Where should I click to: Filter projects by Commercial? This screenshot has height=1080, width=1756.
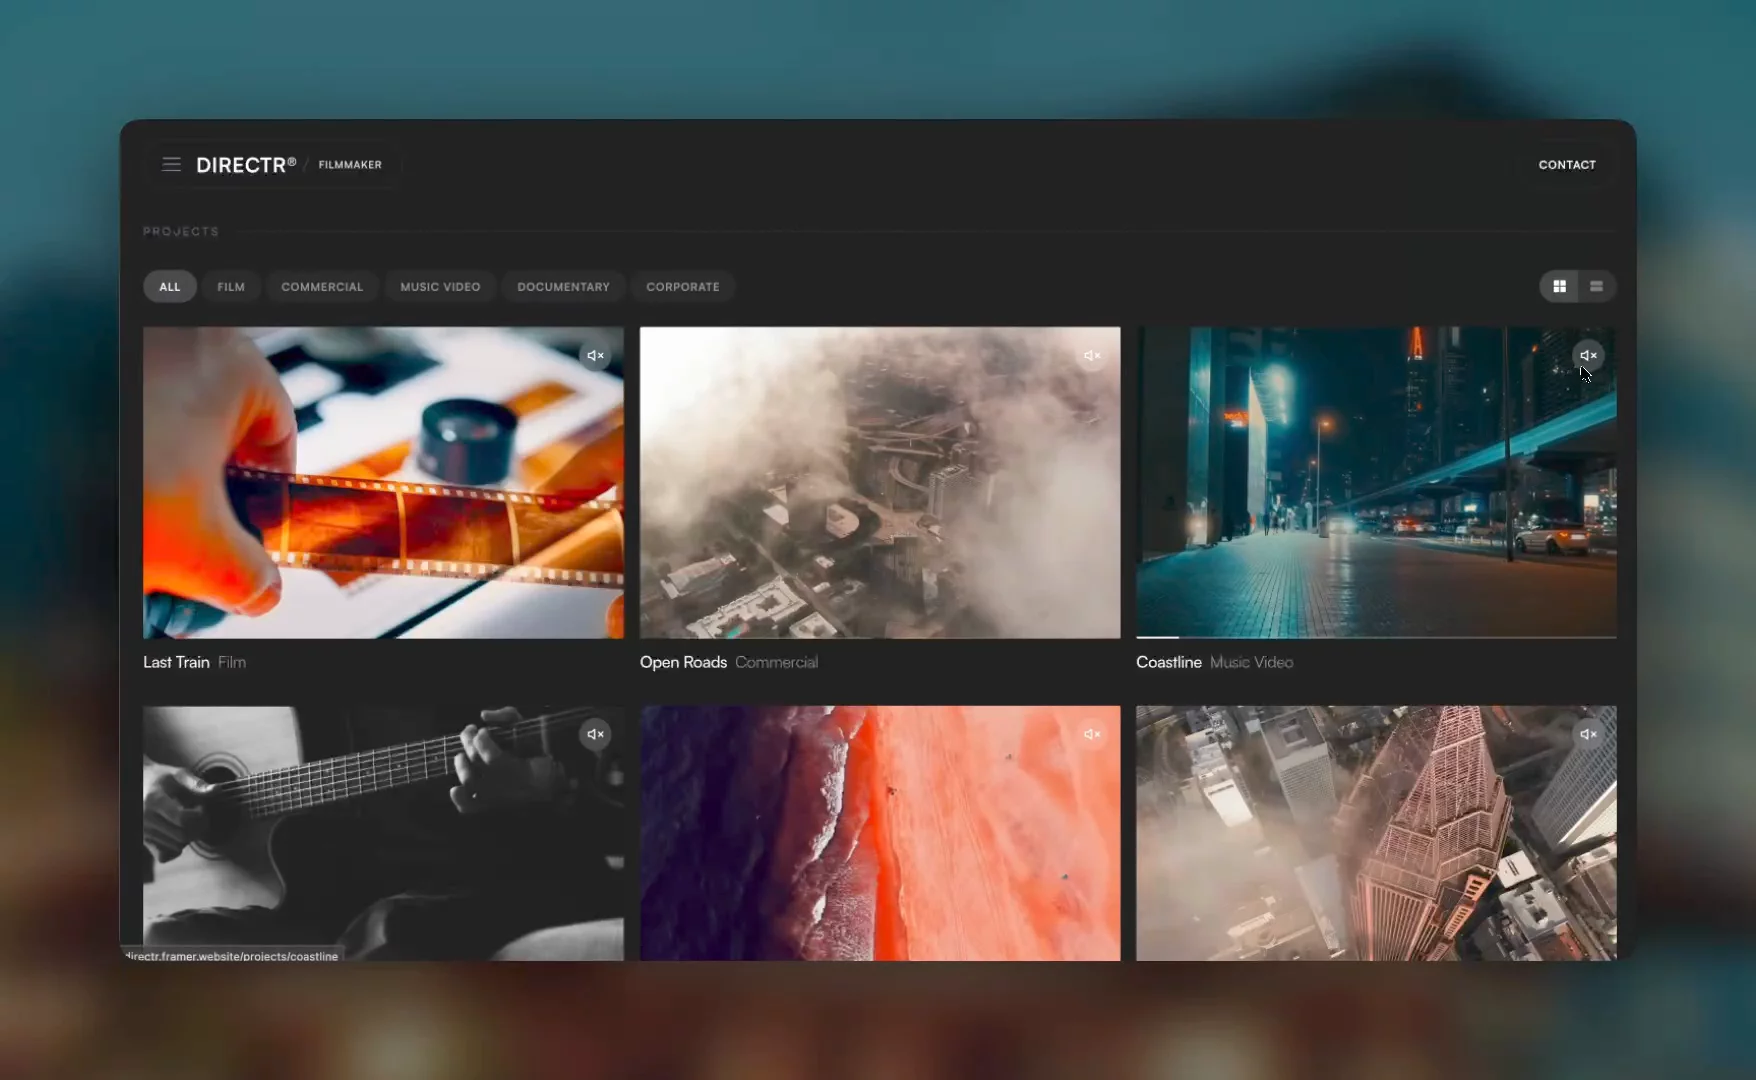[322, 287]
